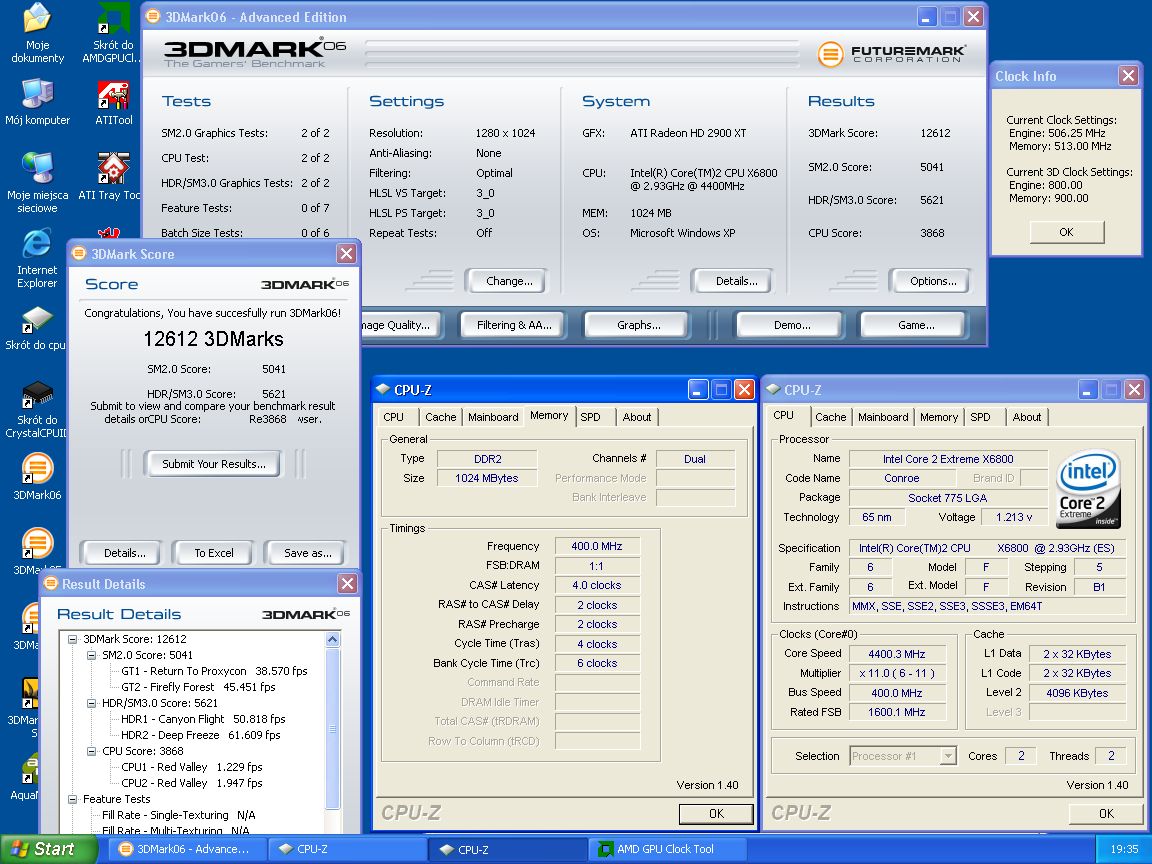Click OK in the Clock Info dialog
The width and height of the screenshot is (1152, 864).
[x=1066, y=232]
